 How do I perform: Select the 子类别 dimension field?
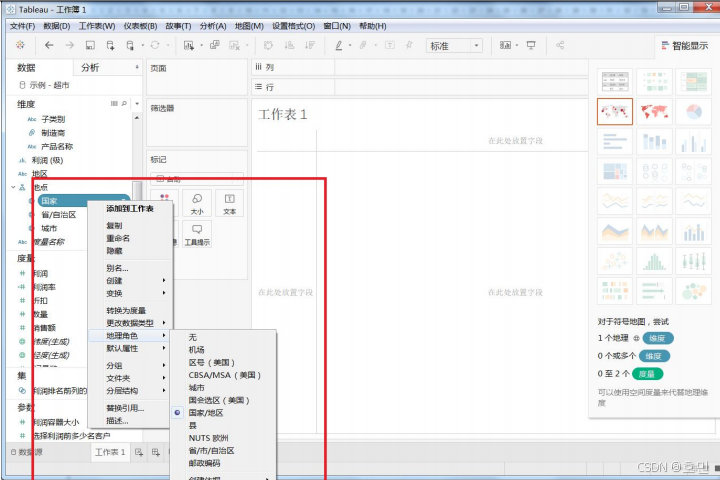[53, 119]
